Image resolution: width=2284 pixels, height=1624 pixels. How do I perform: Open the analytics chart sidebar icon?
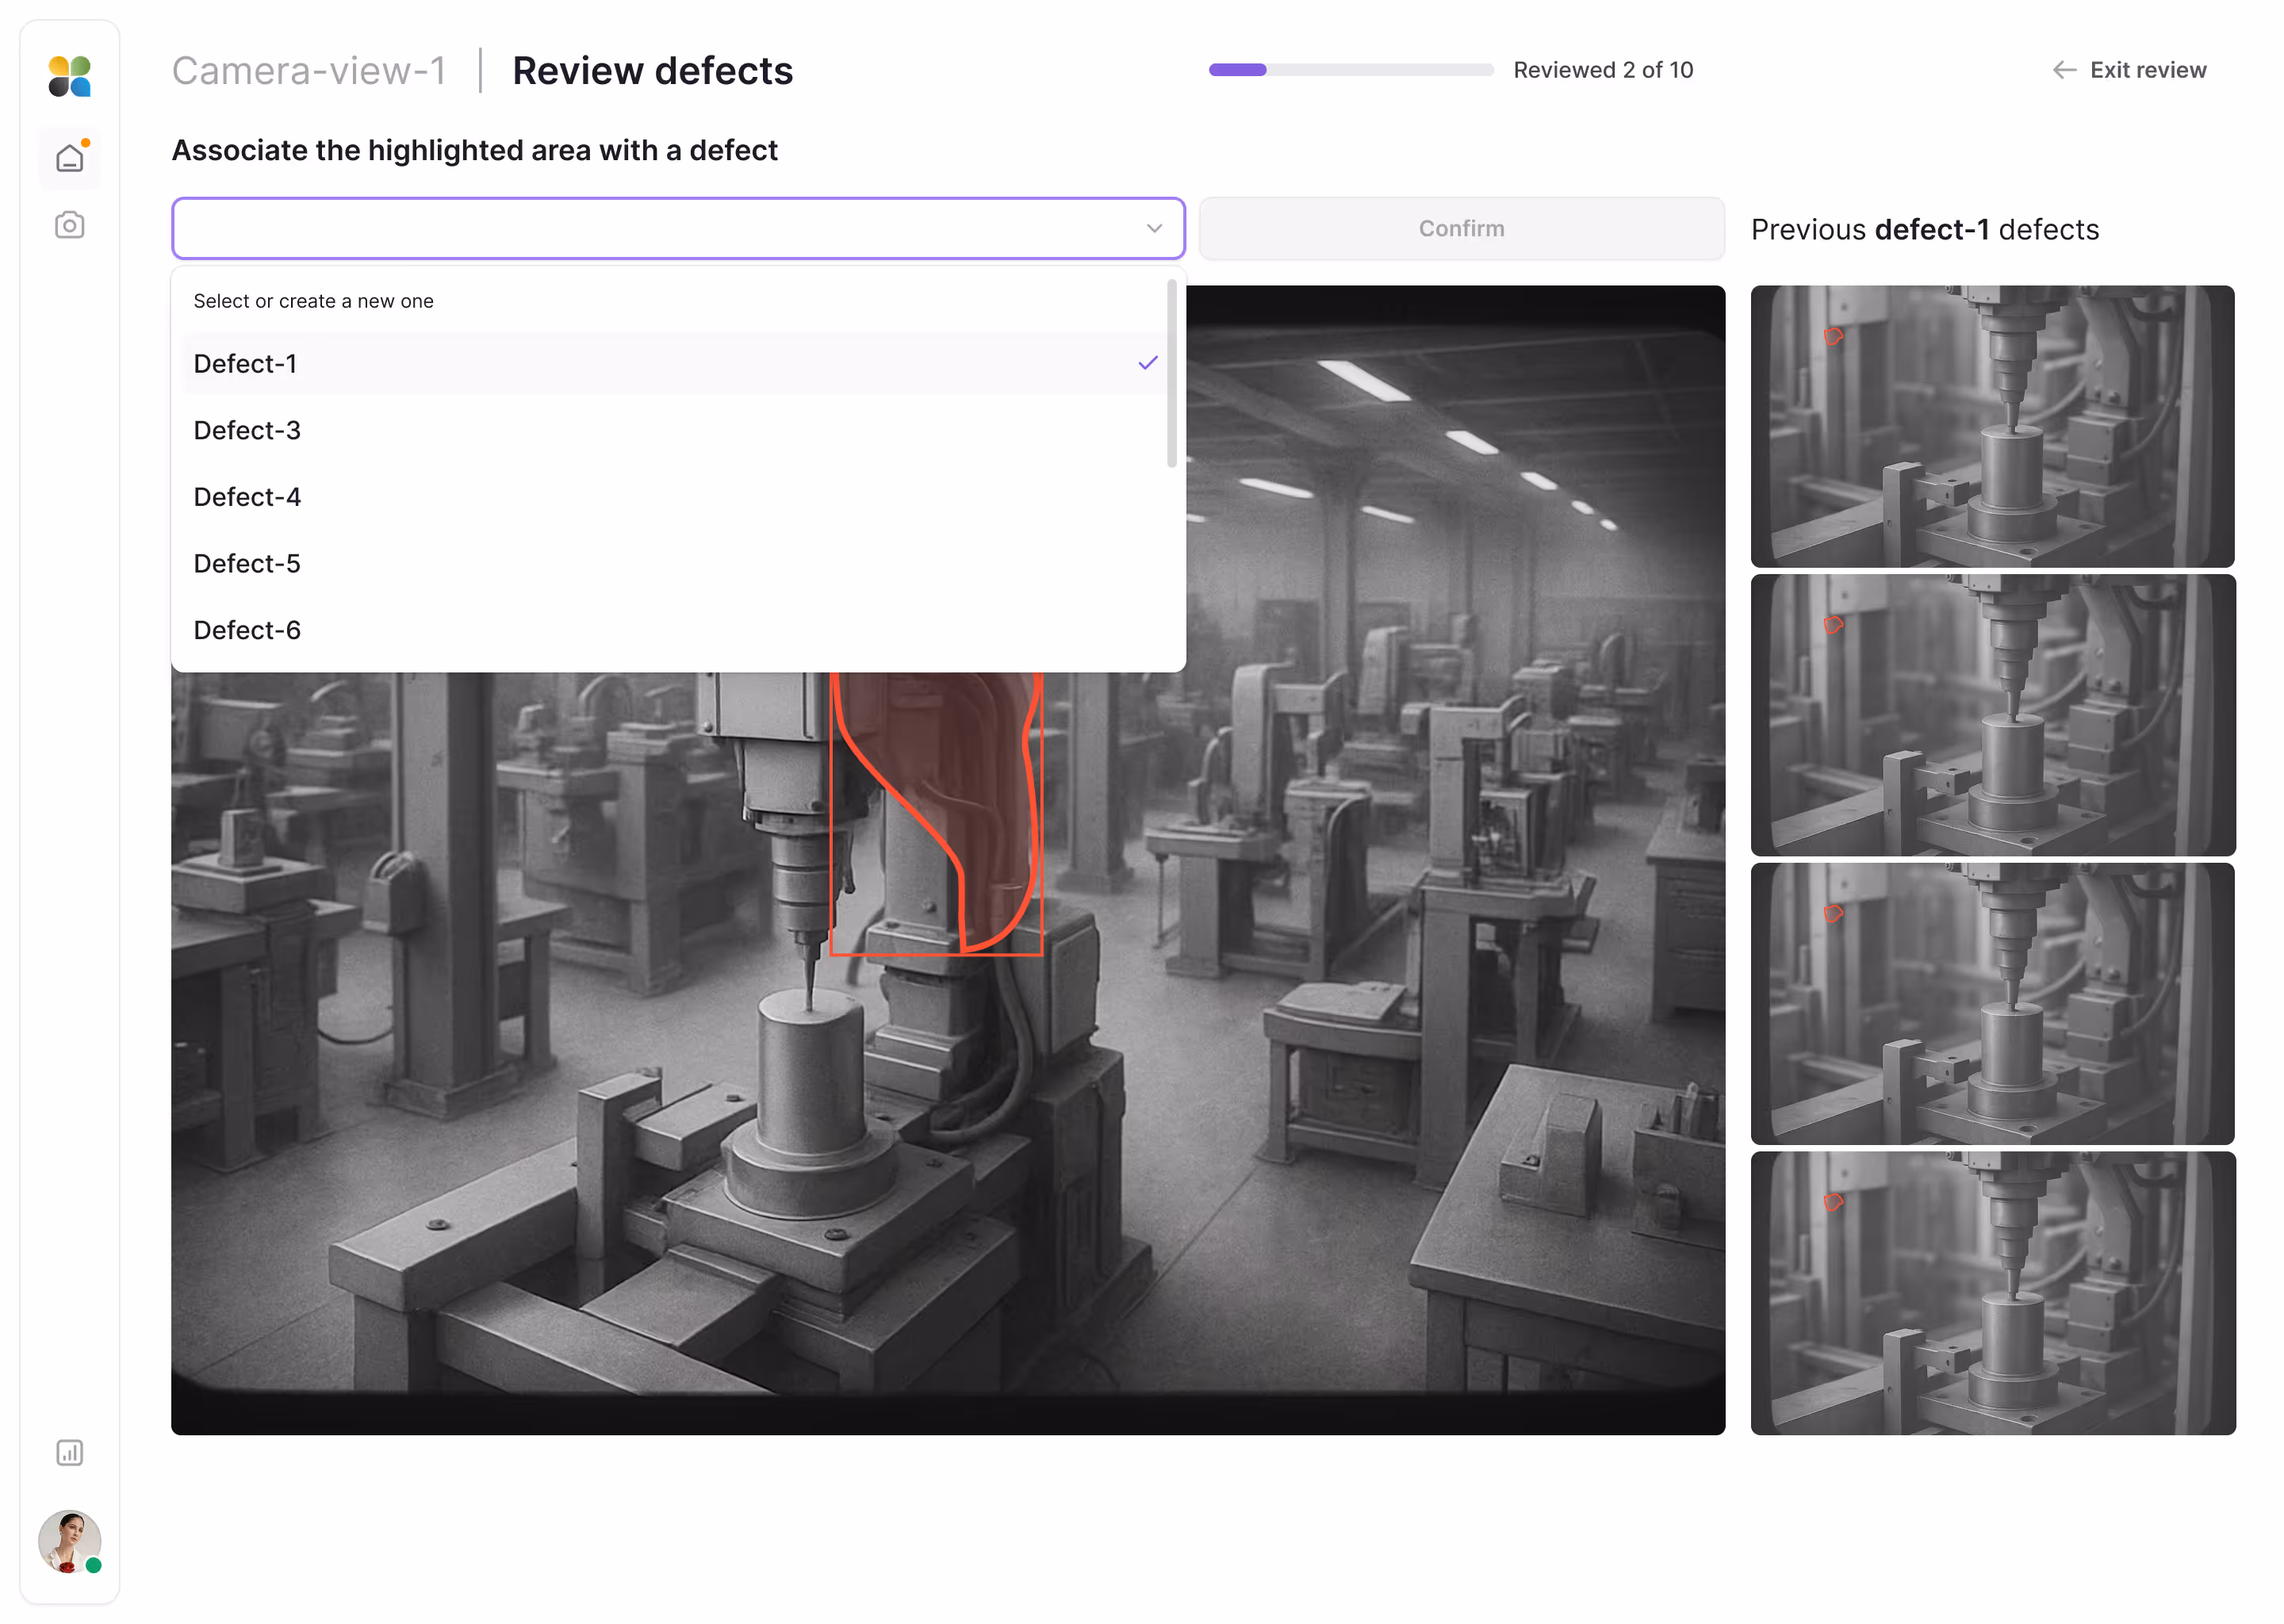[x=69, y=1452]
